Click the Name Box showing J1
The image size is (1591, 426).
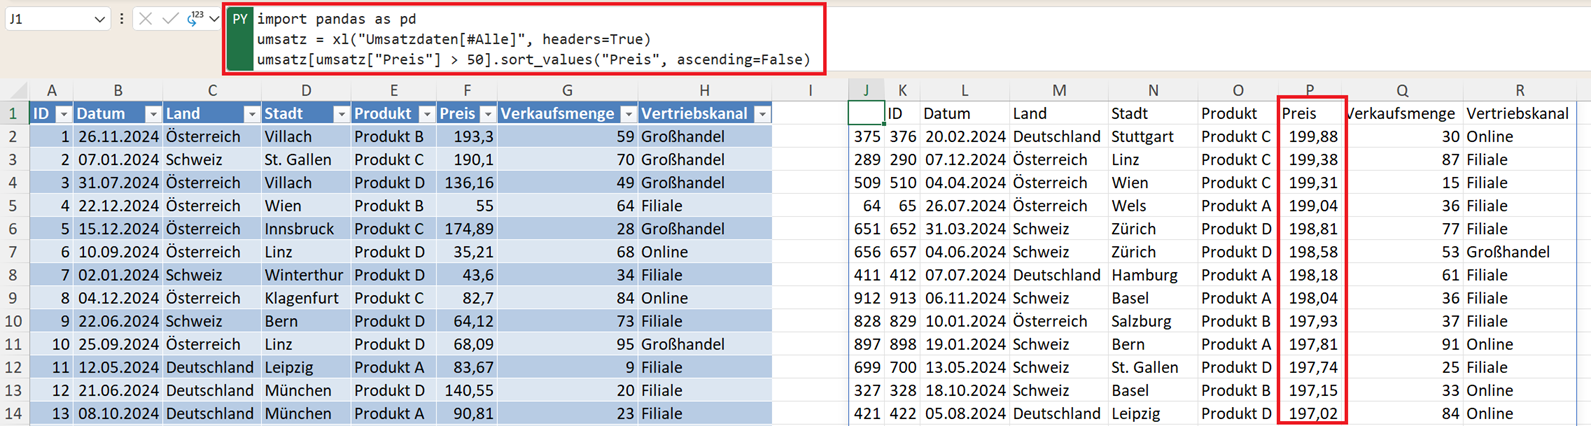[48, 19]
